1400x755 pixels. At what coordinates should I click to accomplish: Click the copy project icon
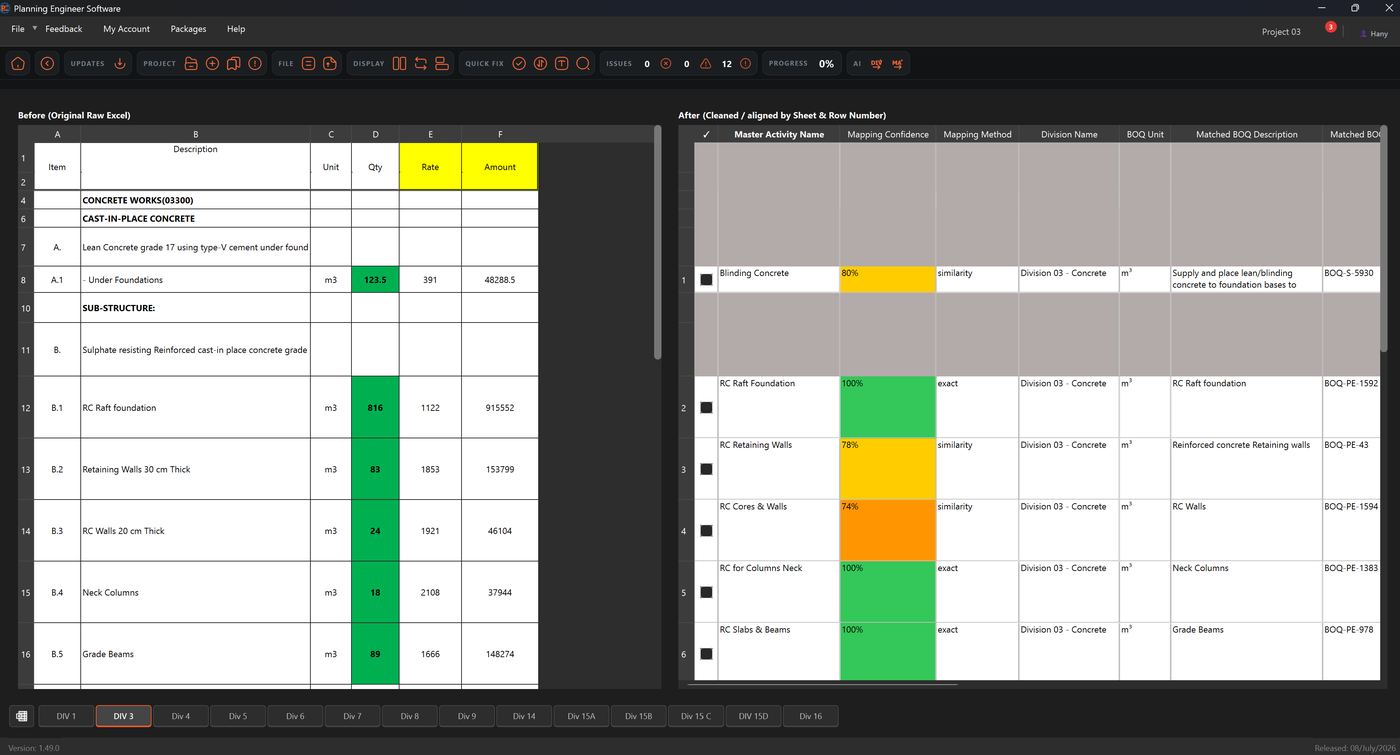(233, 63)
